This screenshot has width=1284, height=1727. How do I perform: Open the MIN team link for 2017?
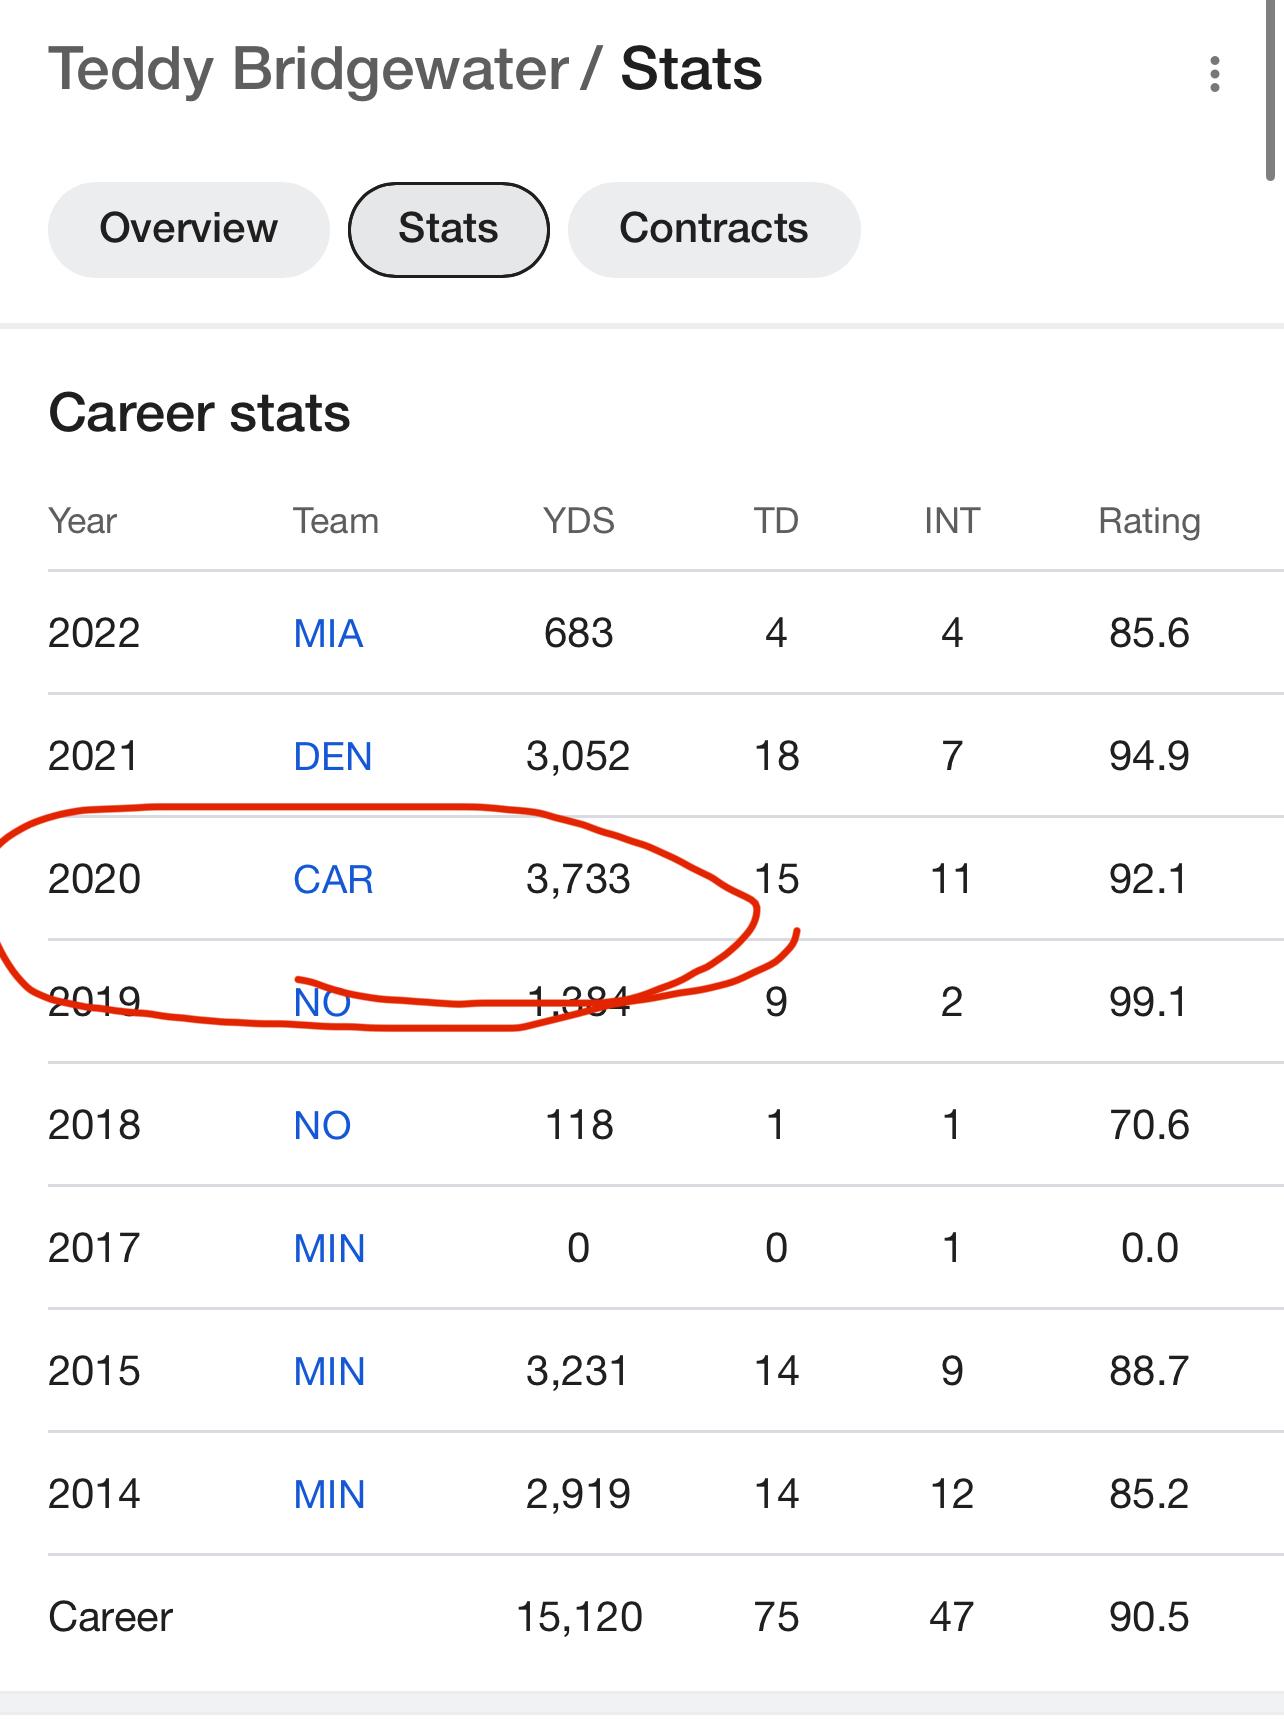point(329,1249)
